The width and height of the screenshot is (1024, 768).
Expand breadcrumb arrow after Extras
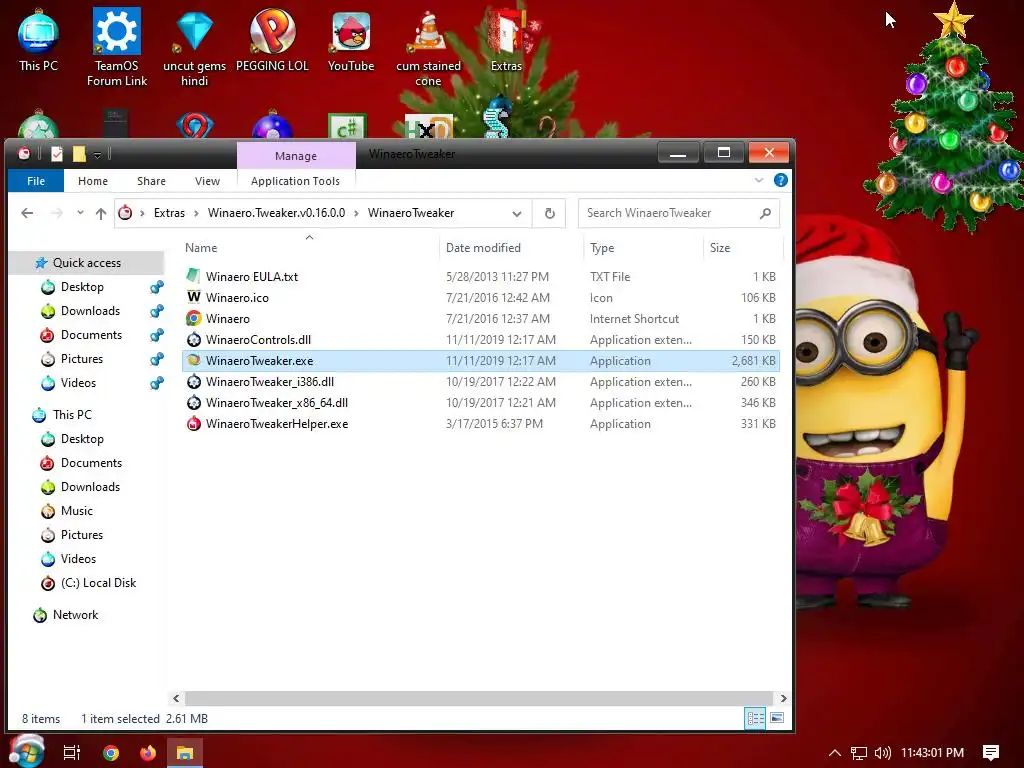click(196, 213)
